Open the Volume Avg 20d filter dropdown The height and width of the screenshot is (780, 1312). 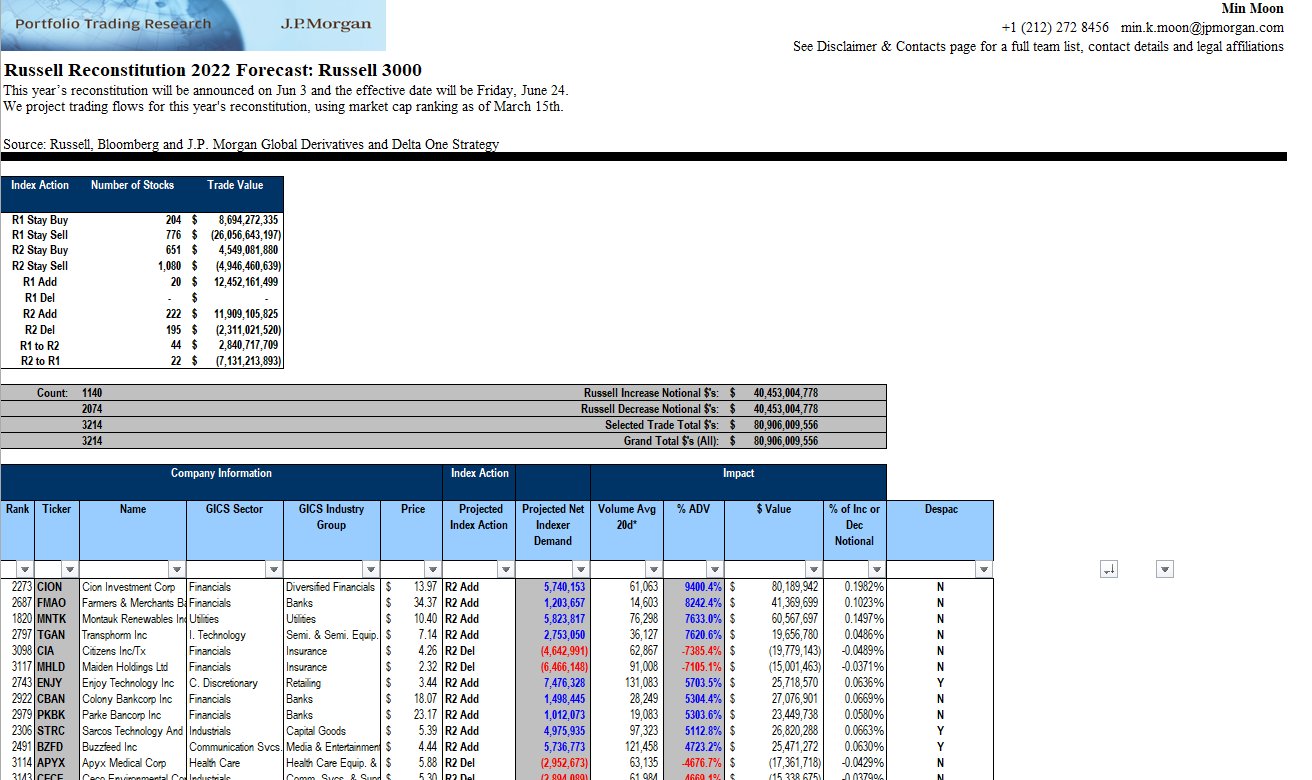654,570
